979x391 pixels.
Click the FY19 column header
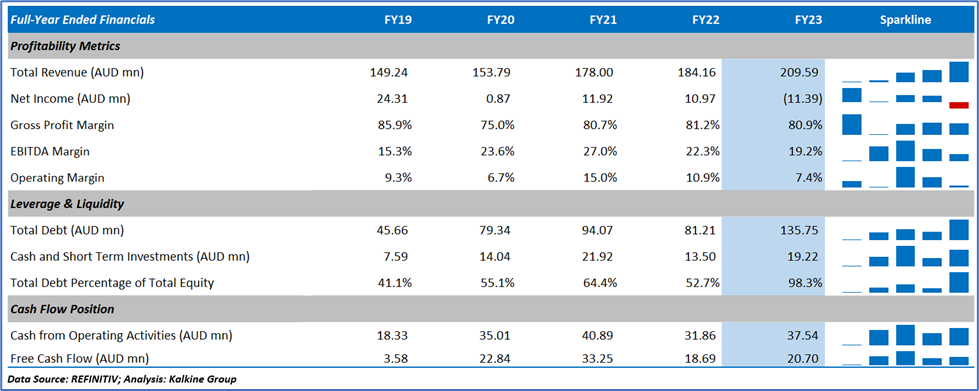pos(398,20)
